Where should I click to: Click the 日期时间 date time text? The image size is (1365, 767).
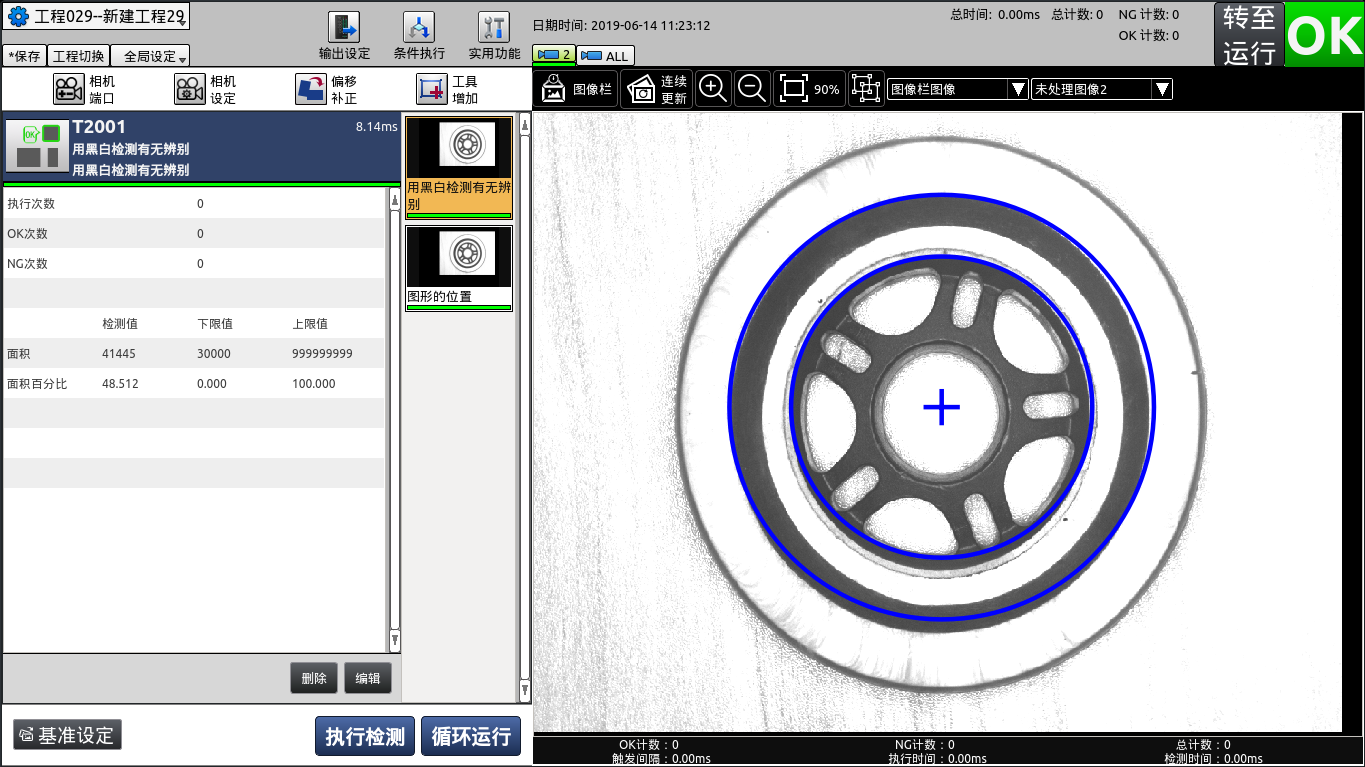[x=621, y=26]
